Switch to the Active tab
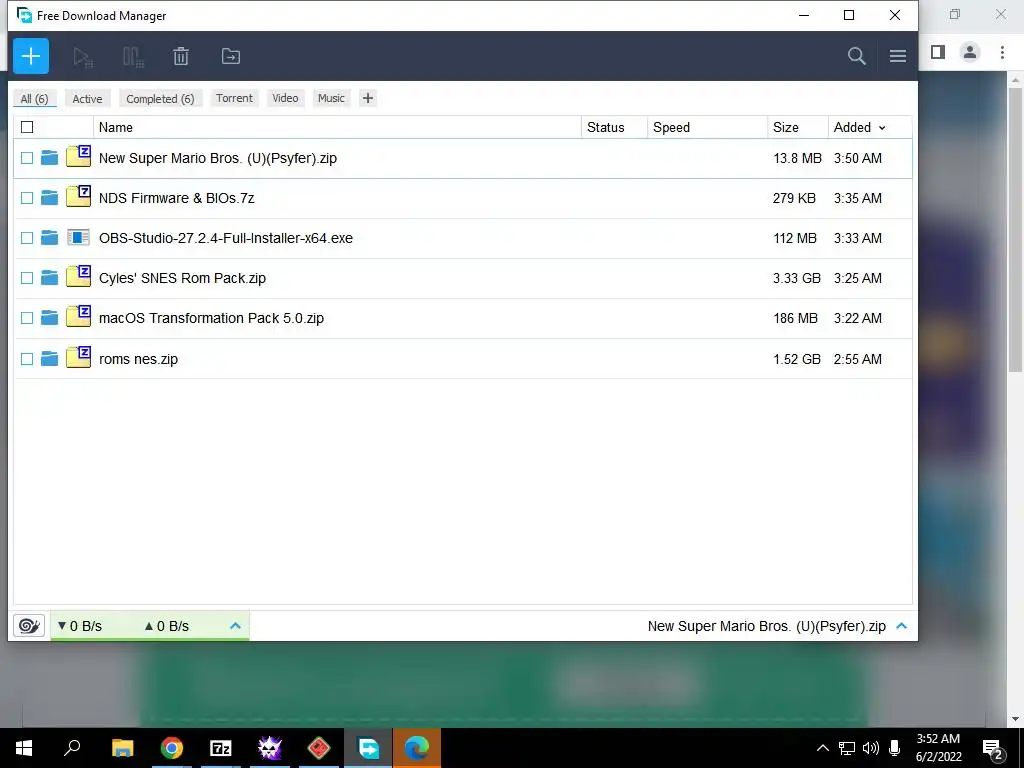 pyautogui.click(x=88, y=99)
